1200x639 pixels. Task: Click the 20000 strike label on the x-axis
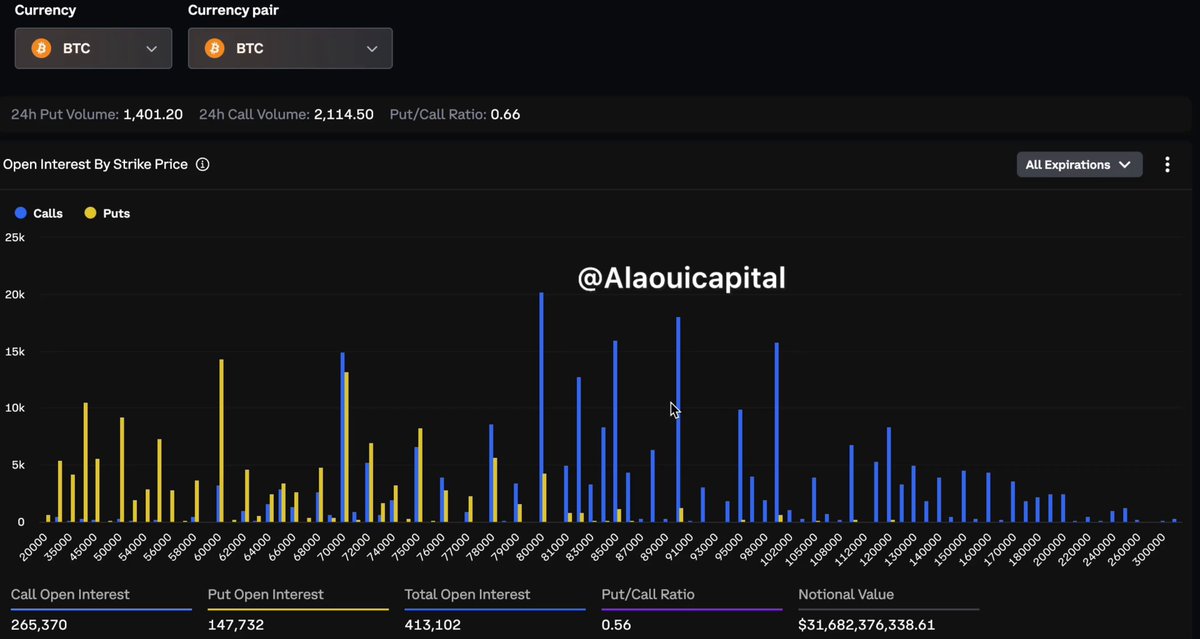tap(35, 546)
